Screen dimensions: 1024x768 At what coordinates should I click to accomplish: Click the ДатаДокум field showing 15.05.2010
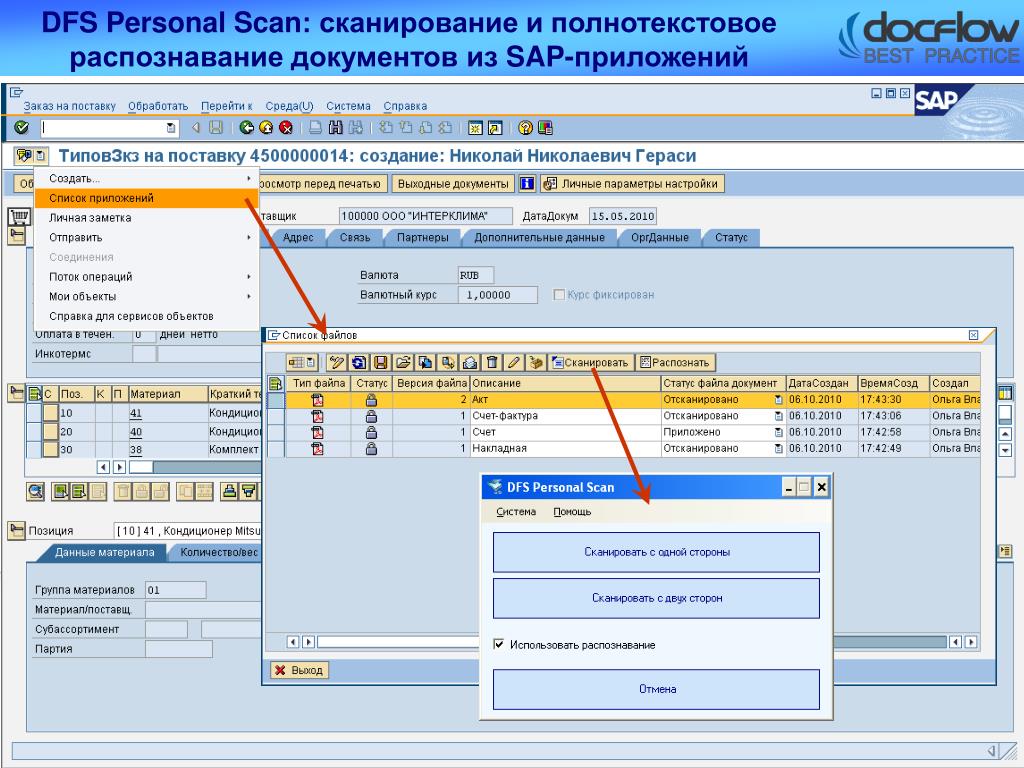pos(622,216)
